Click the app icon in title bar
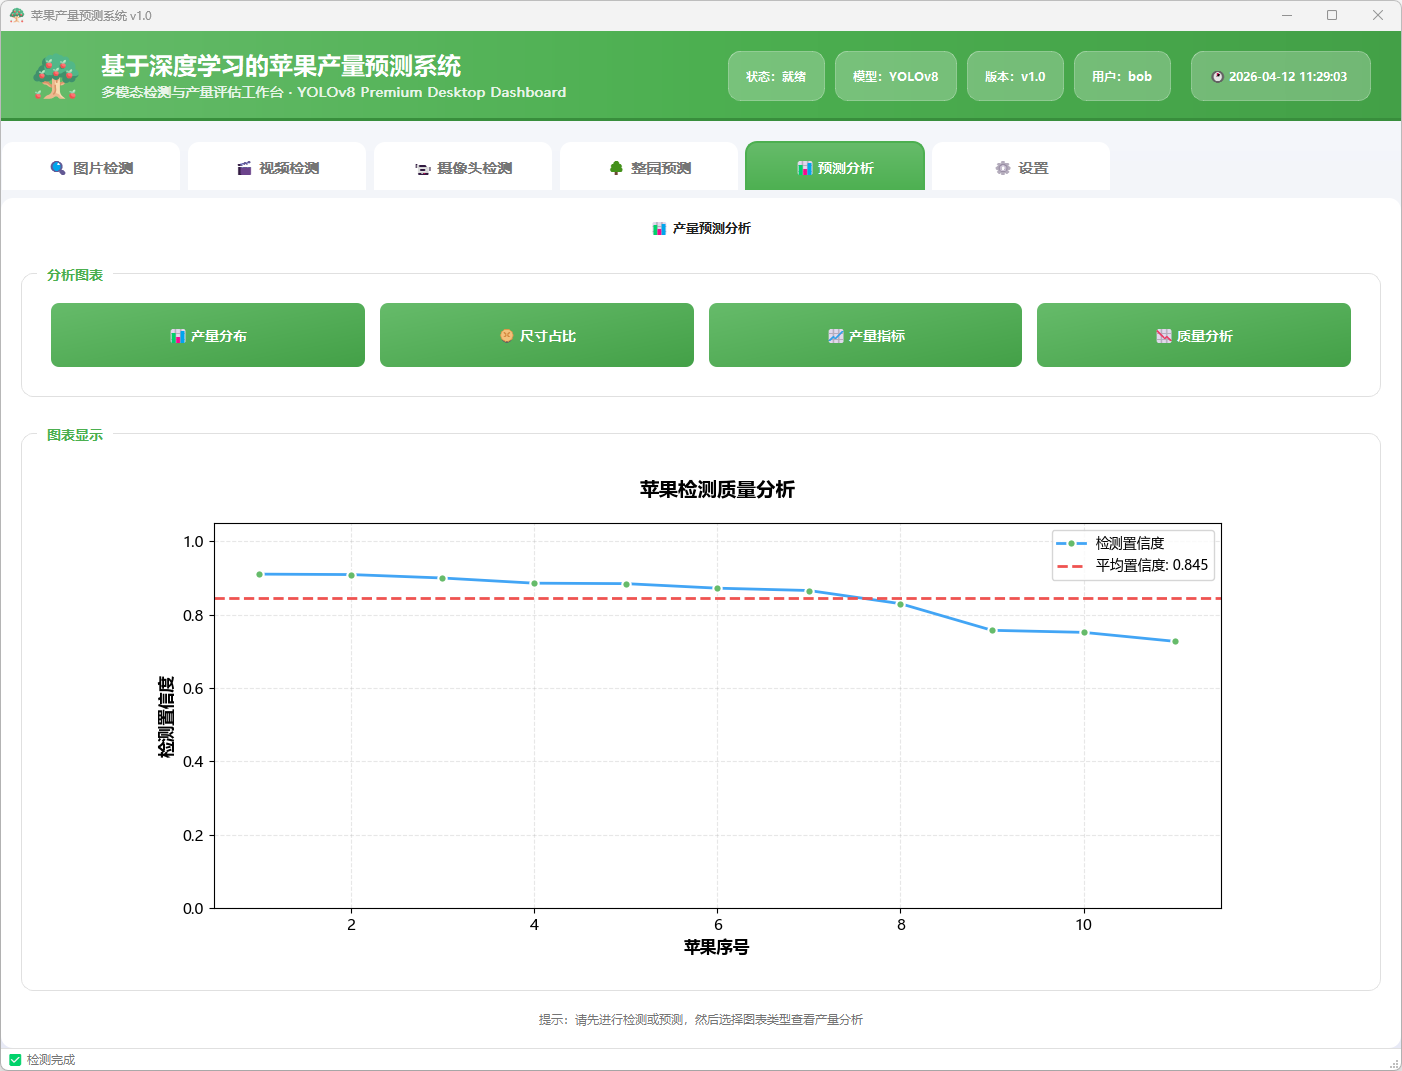 [x=17, y=15]
